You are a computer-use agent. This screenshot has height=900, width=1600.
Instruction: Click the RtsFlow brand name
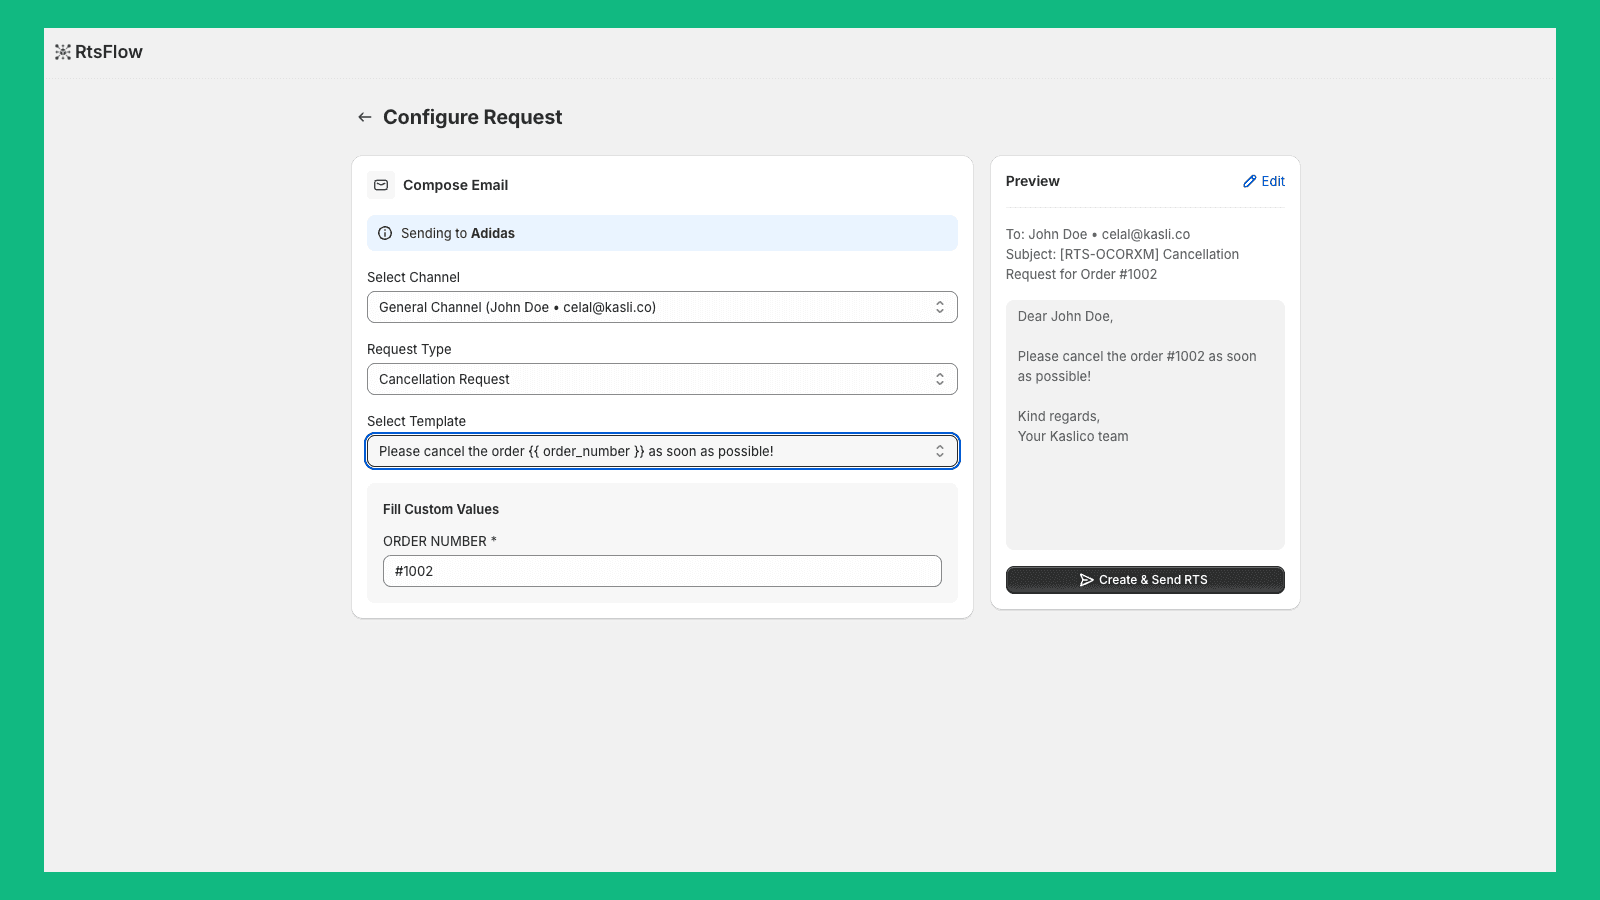(x=109, y=52)
